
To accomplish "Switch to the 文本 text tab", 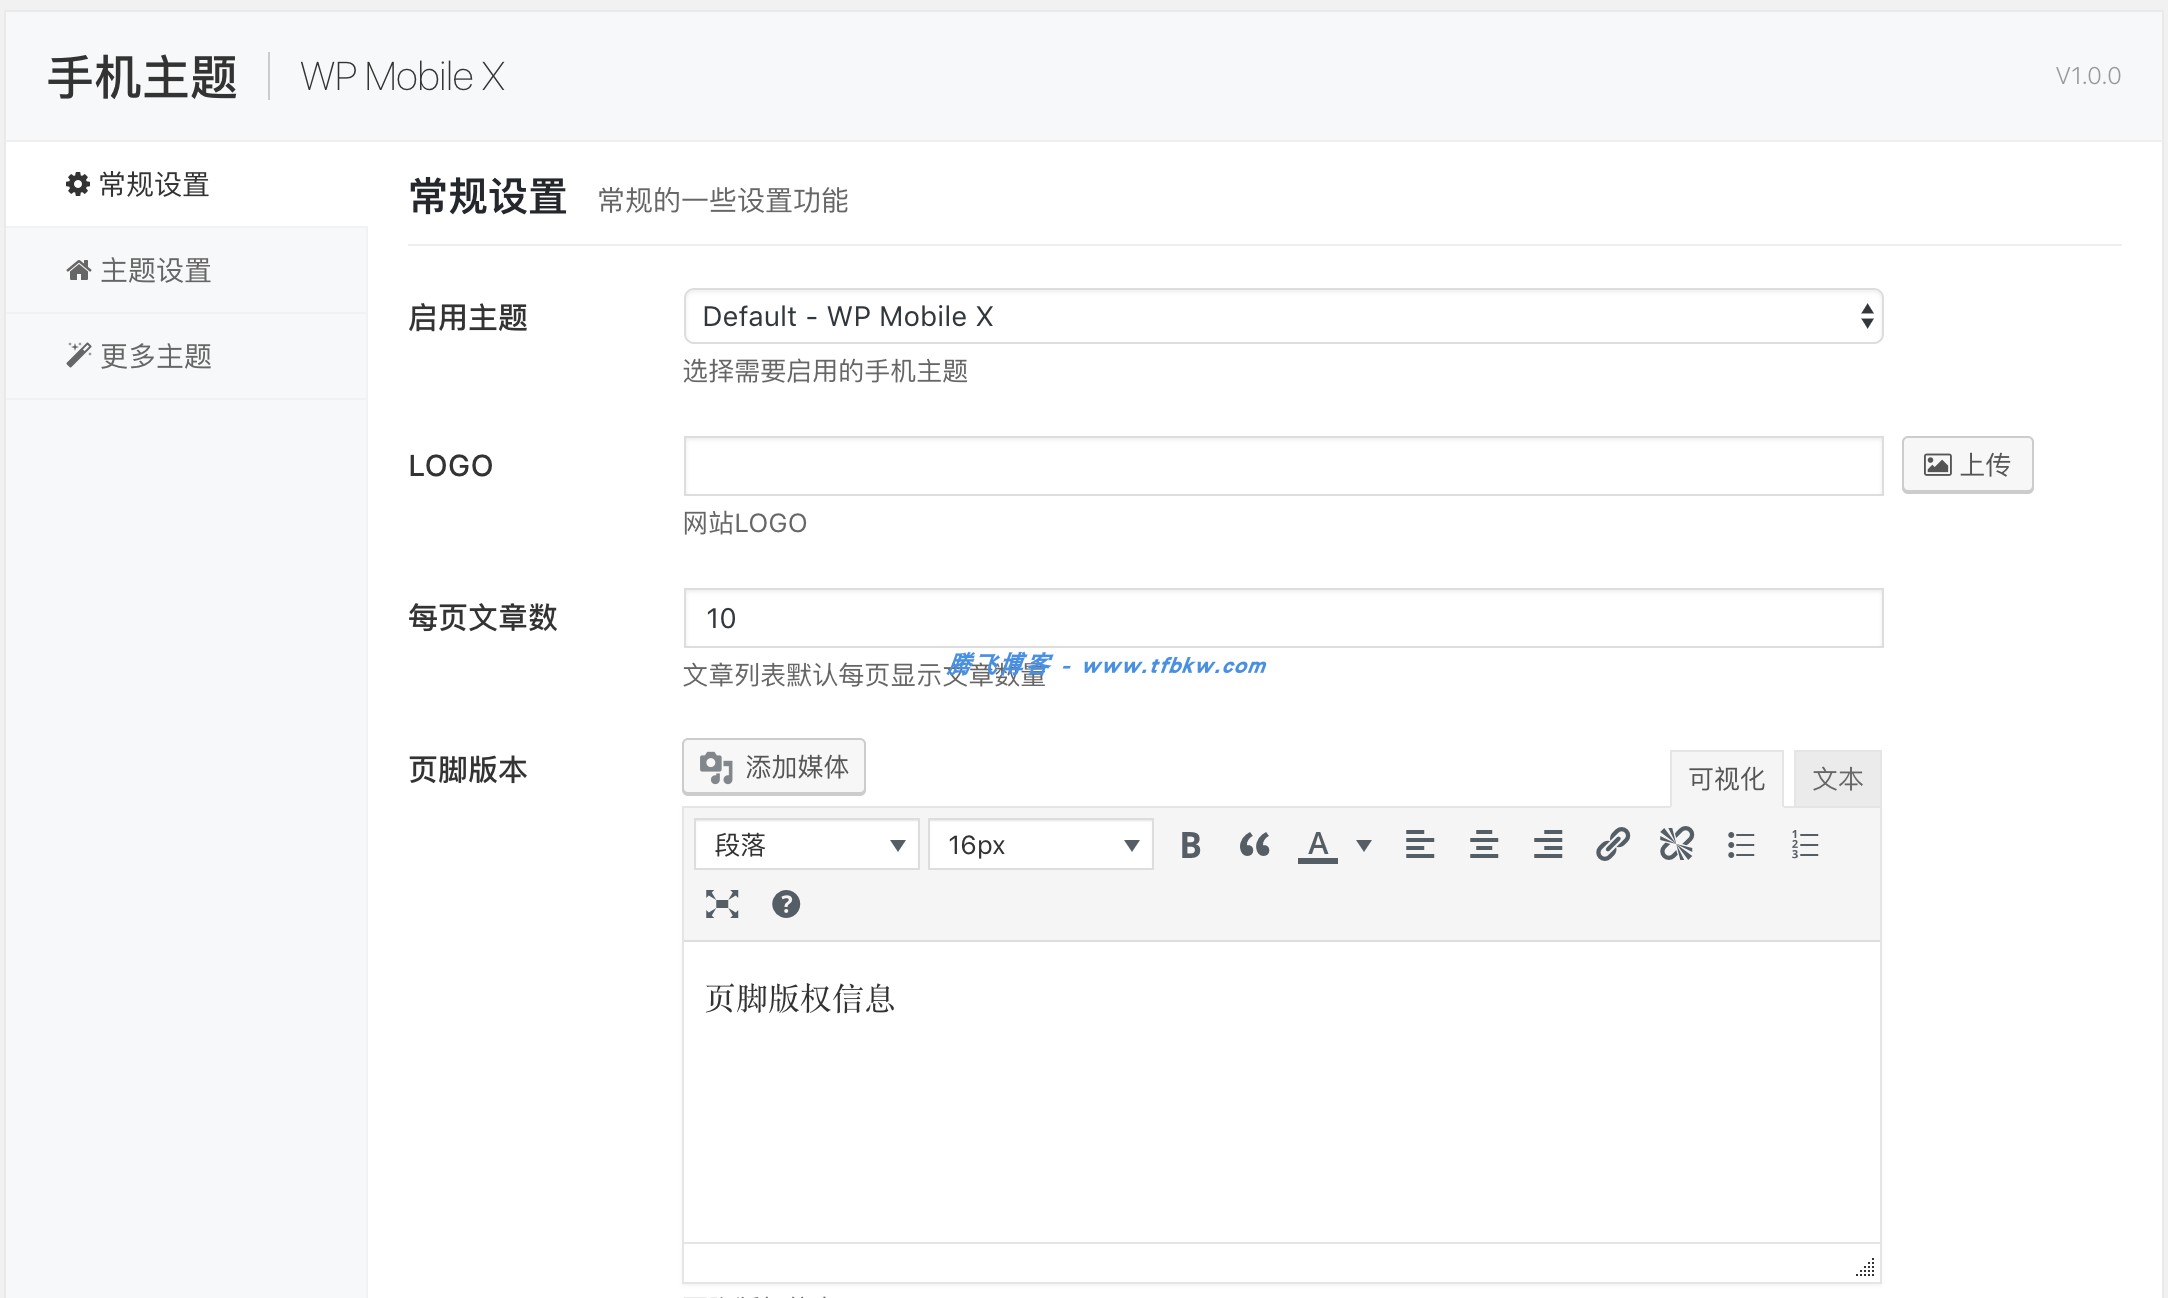I will [1837, 779].
